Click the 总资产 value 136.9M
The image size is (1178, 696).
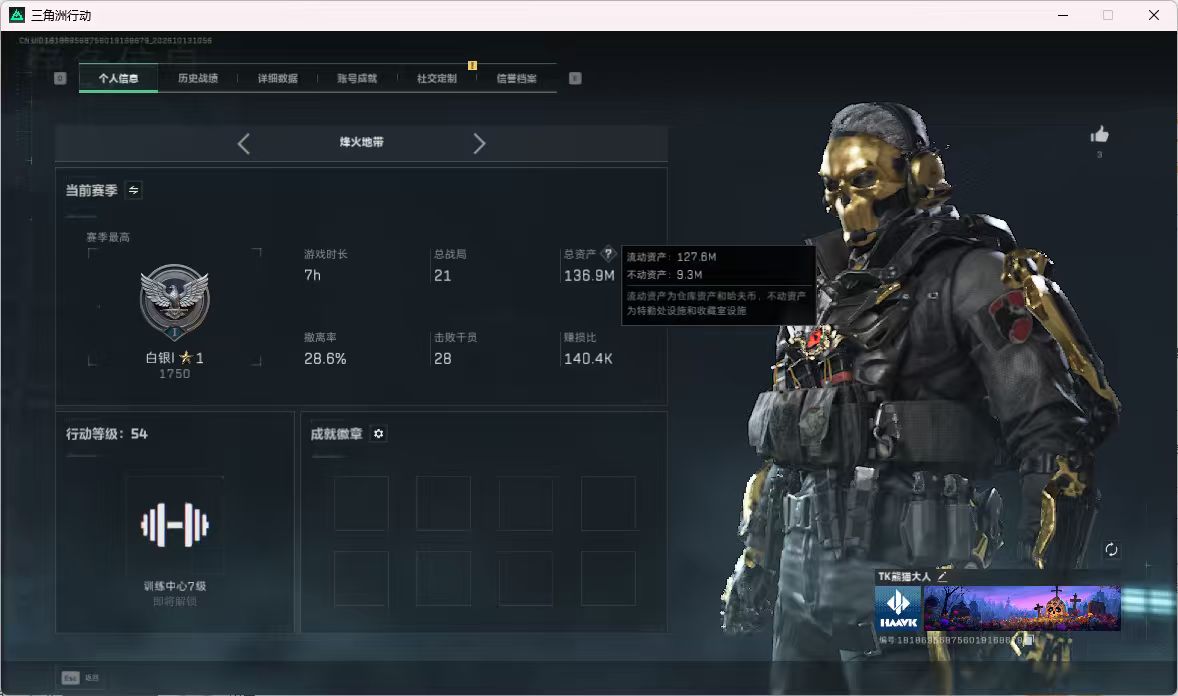[x=589, y=276]
